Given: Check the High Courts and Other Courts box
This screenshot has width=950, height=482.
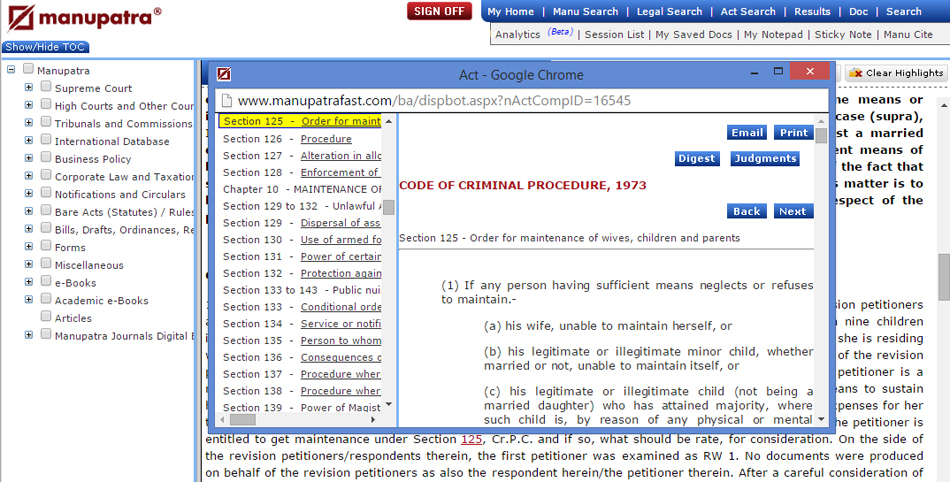Looking at the screenshot, I should (46, 104).
